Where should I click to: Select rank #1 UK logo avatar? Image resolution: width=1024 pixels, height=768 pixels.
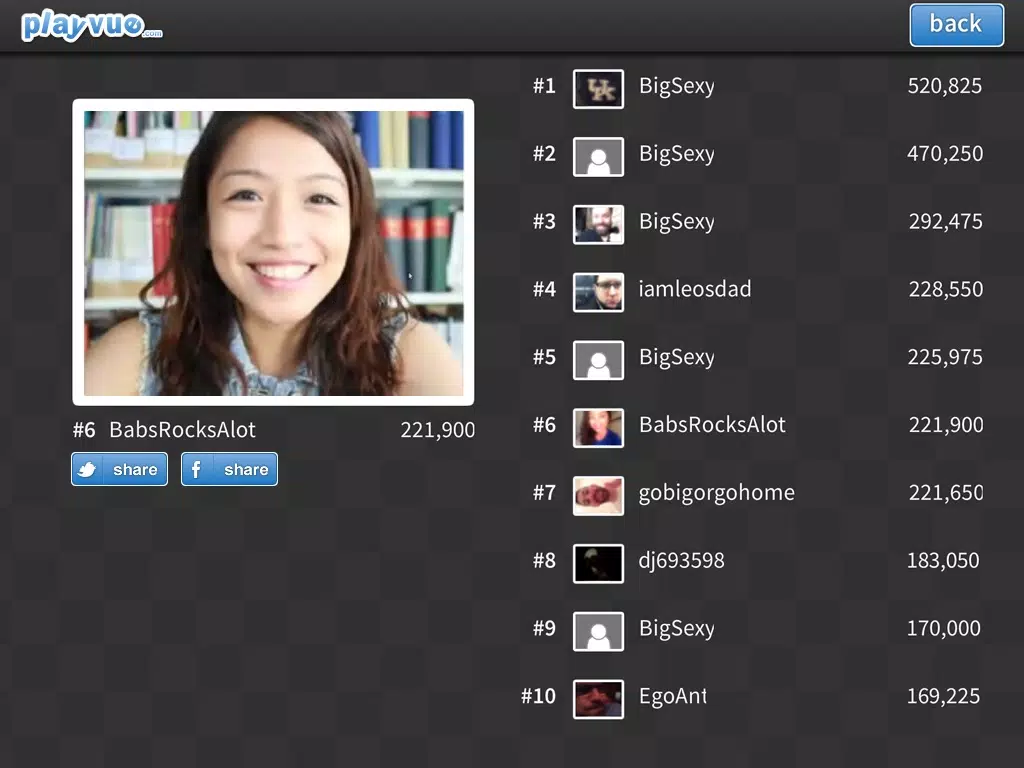(x=598, y=89)
